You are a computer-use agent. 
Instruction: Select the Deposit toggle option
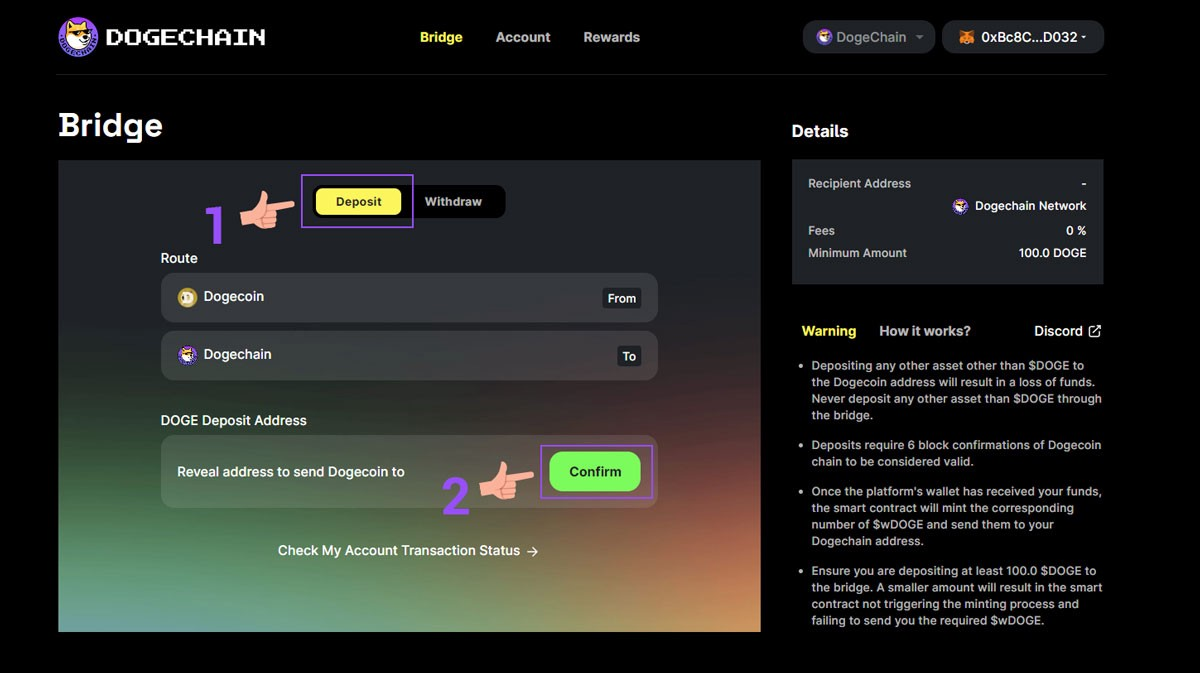[359, 202]
